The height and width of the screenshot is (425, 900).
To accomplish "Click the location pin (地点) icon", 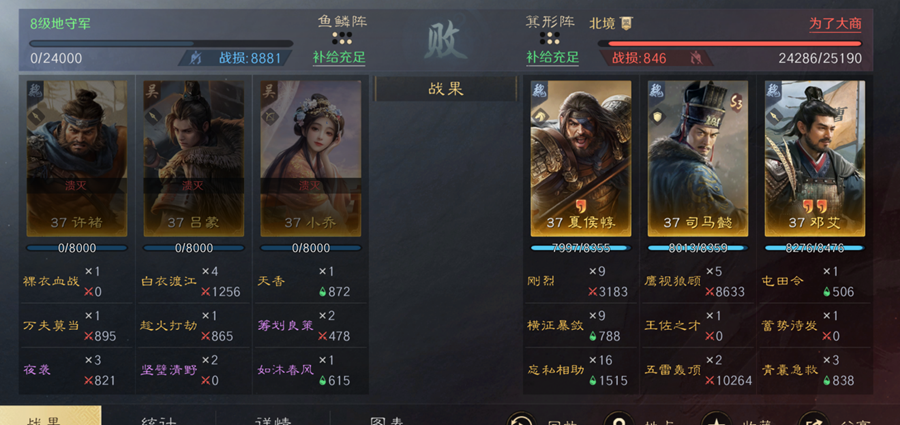I will [x=620, y=420].
